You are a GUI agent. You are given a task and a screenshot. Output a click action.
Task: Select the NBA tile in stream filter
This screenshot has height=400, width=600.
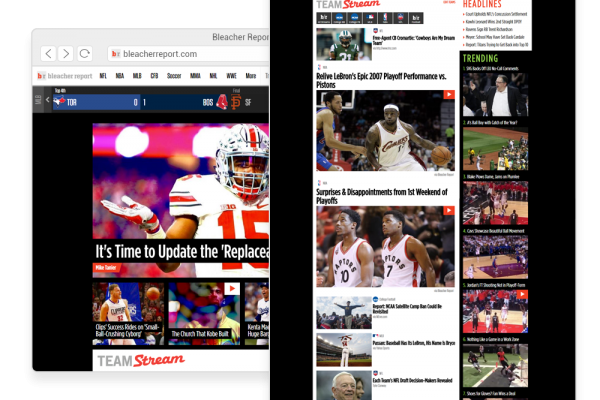(385, 18)
